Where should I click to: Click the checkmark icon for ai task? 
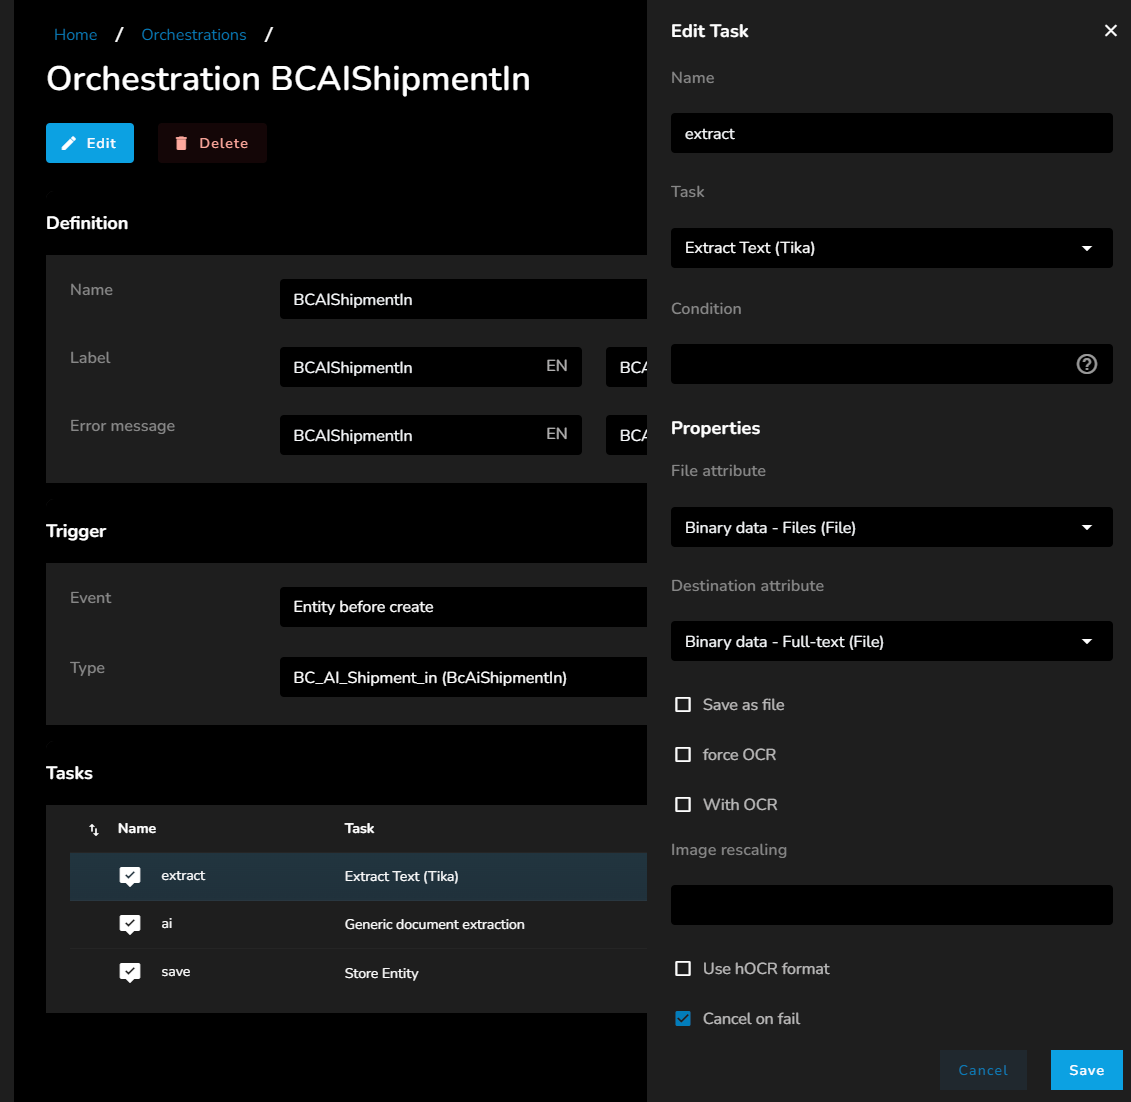[x=130, y=924]
